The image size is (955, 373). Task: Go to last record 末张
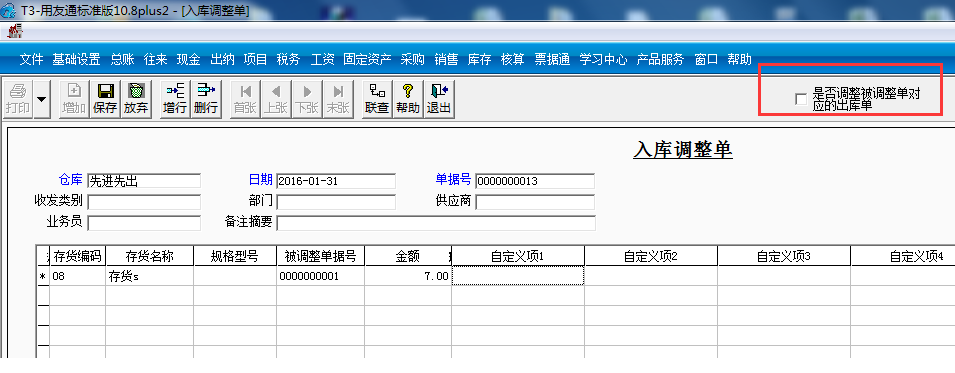[x=338, y=99]
